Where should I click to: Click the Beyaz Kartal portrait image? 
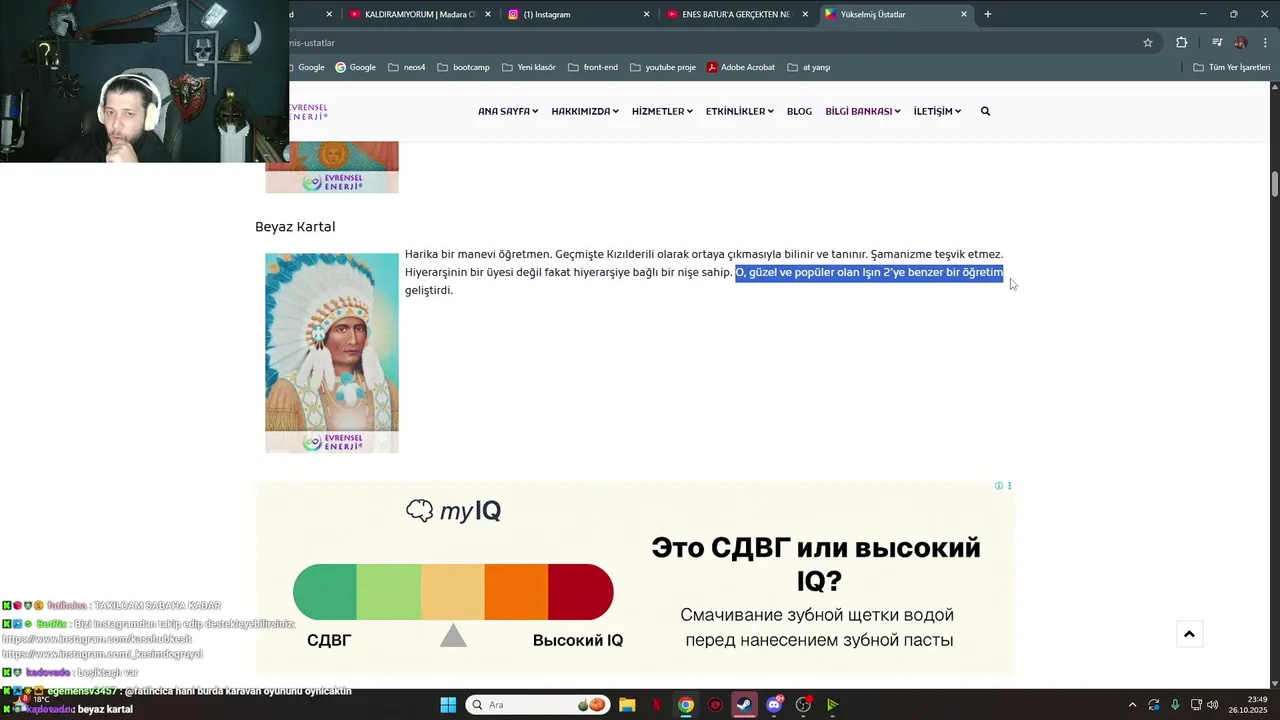pos(332,353)
